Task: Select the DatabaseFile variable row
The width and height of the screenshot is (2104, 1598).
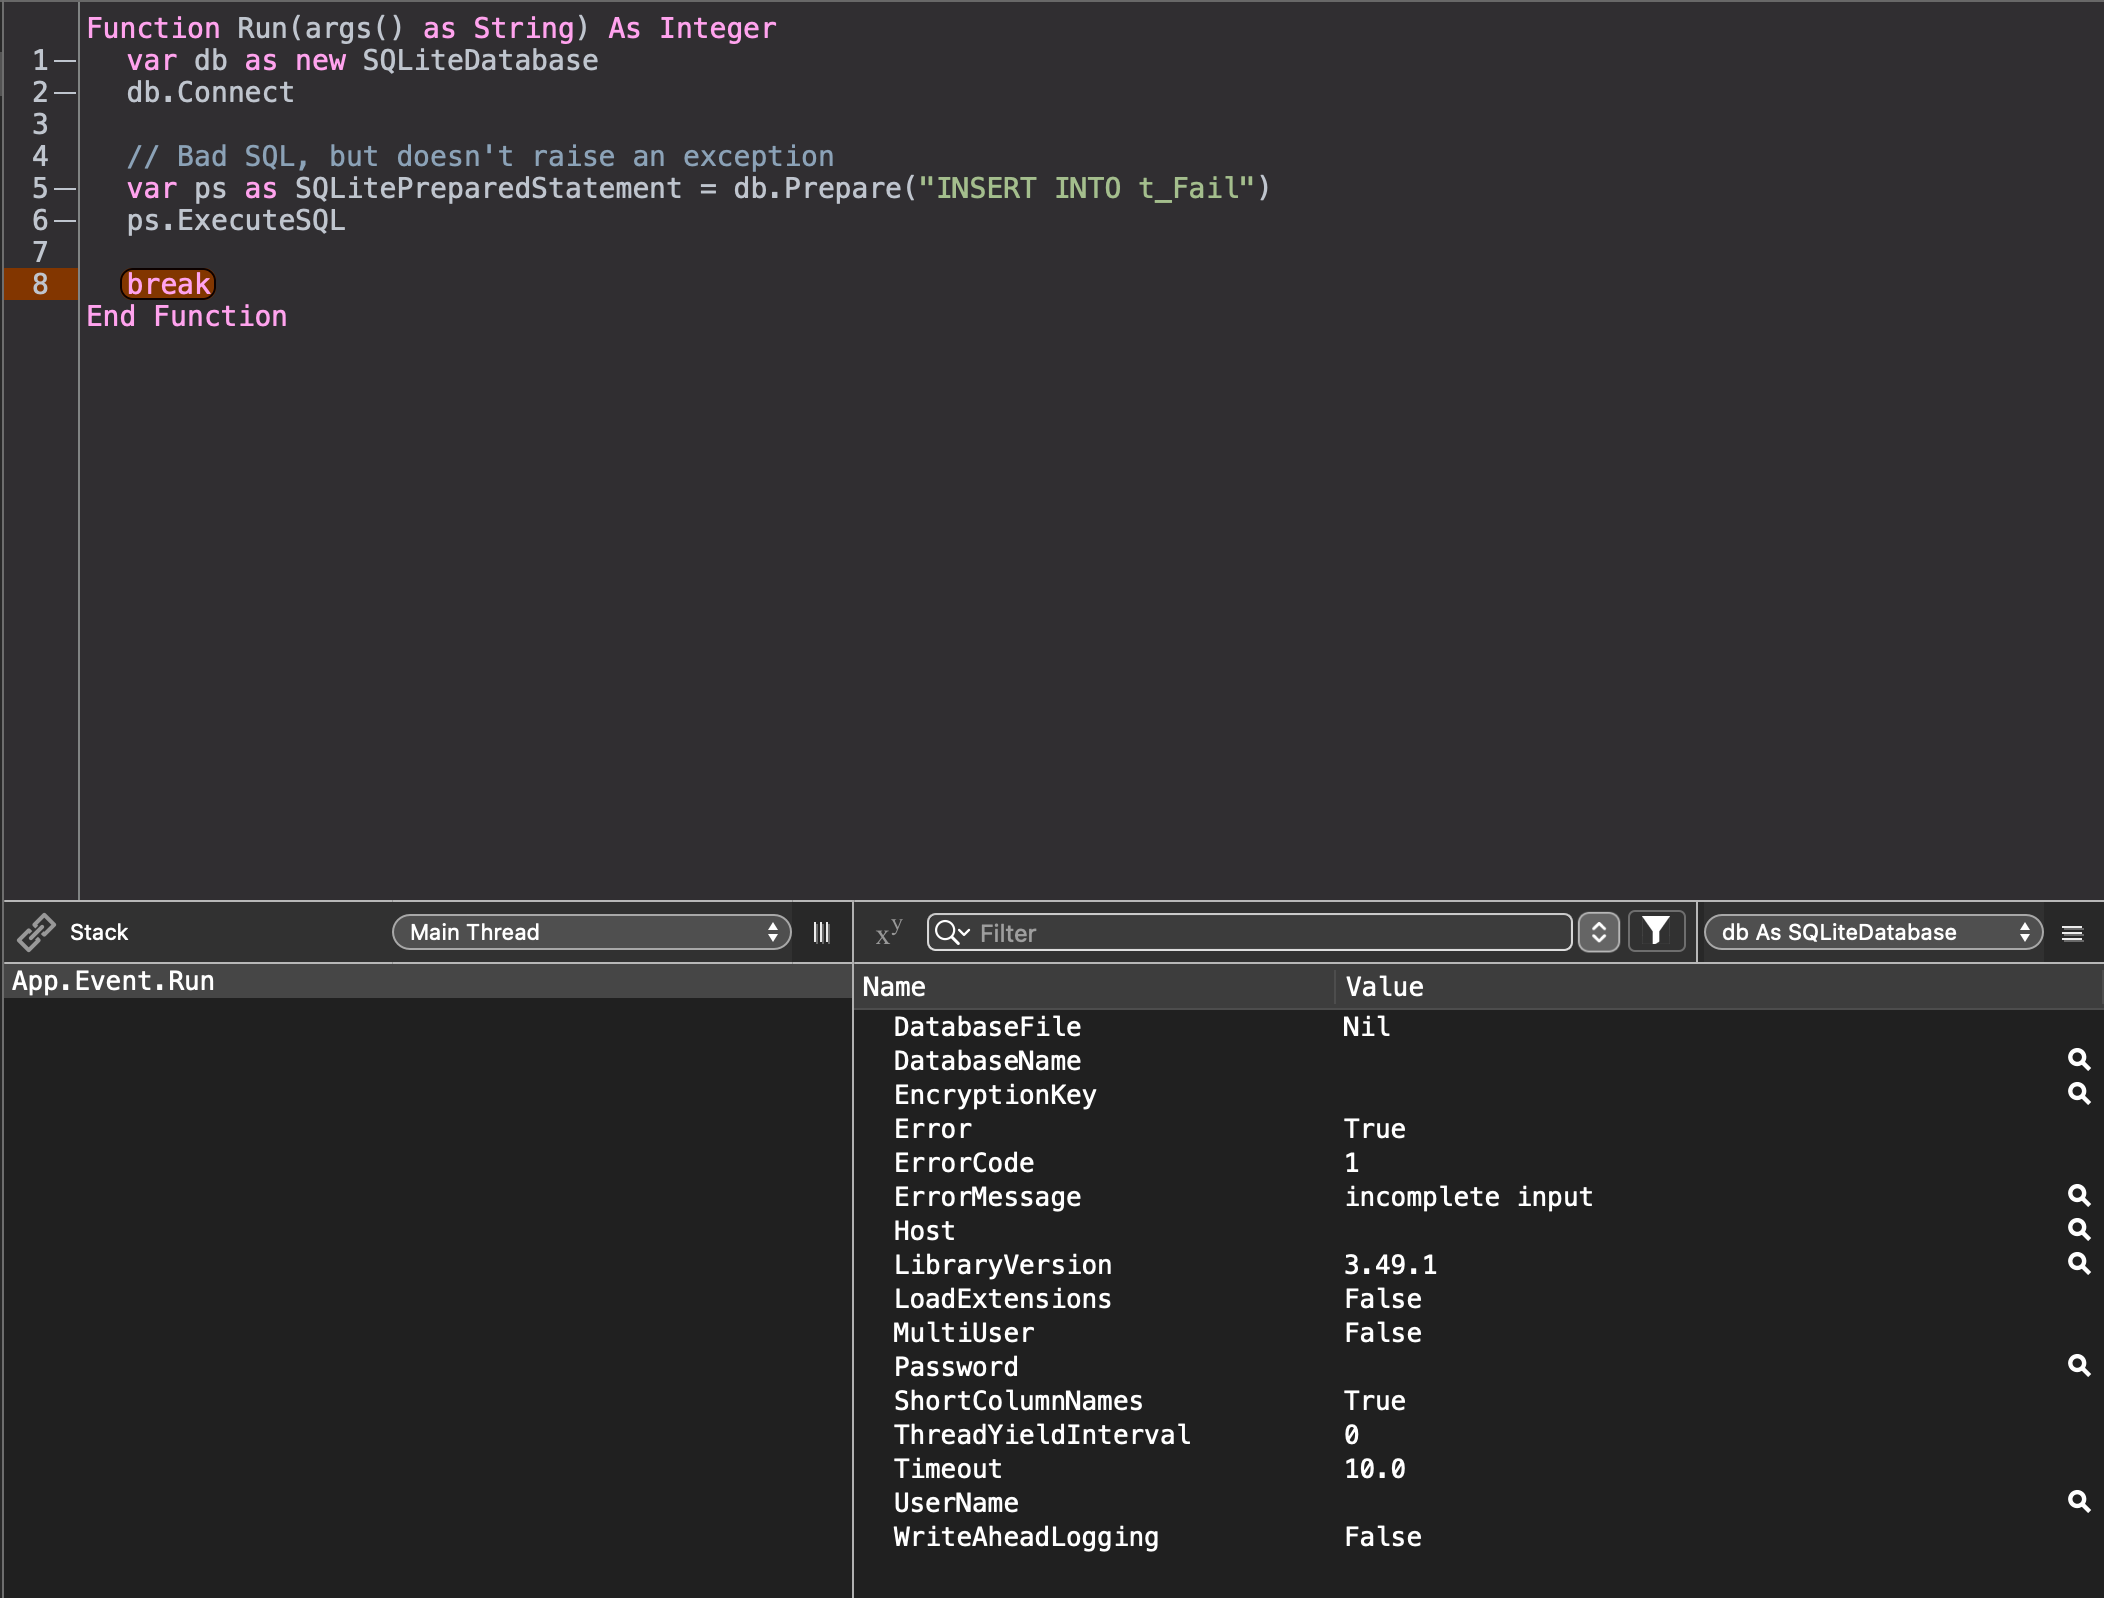Action: (x=1478, y=1027)
